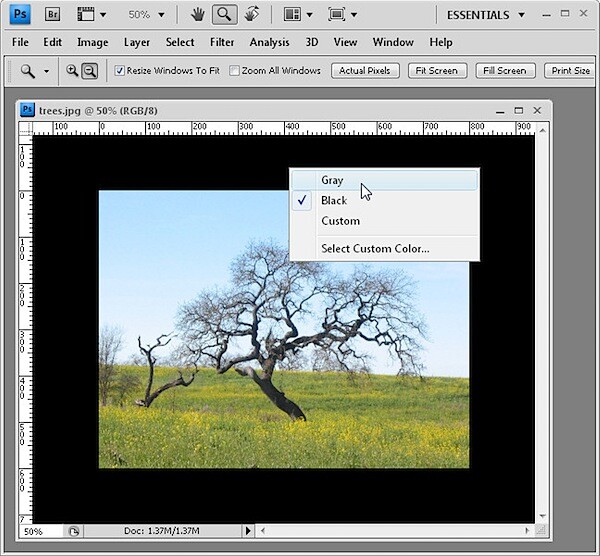Expand the Doc info status arrow

point(248,531)
